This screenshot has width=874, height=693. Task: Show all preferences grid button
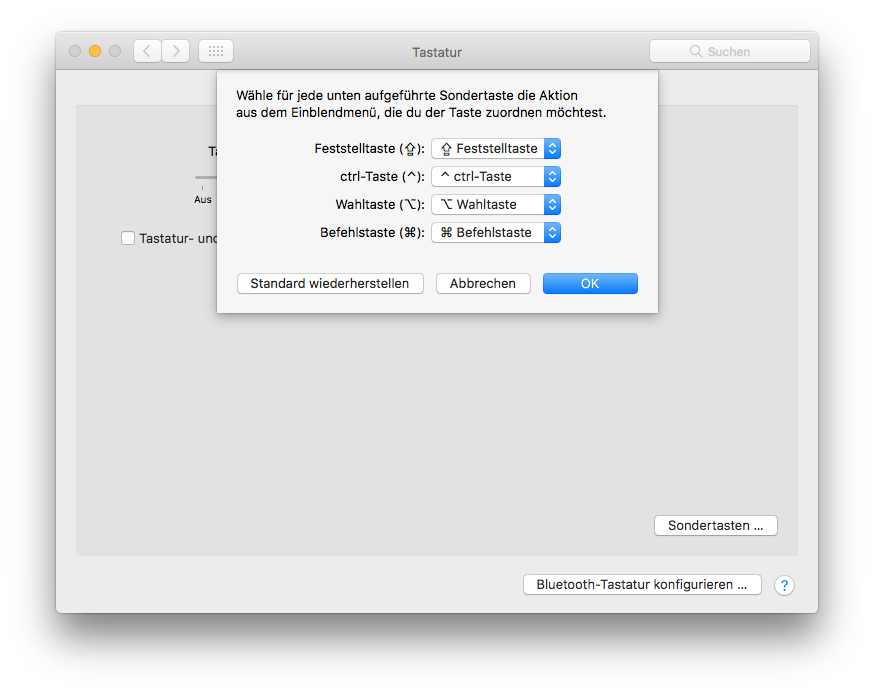(216, 51)
